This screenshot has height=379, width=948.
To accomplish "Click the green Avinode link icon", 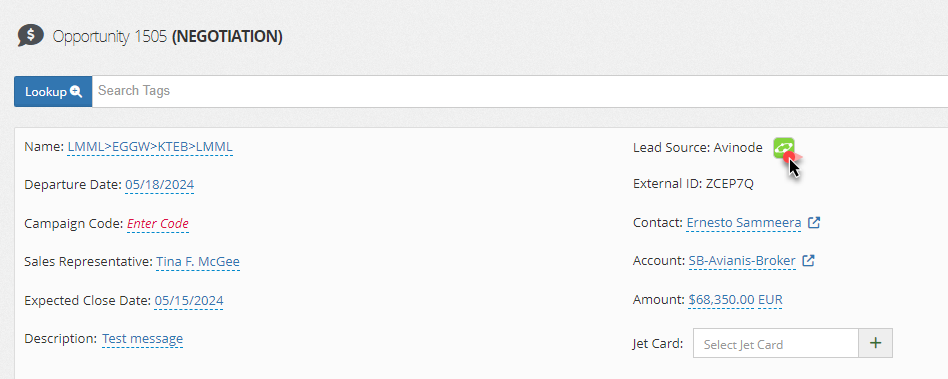I will [784, 147].
